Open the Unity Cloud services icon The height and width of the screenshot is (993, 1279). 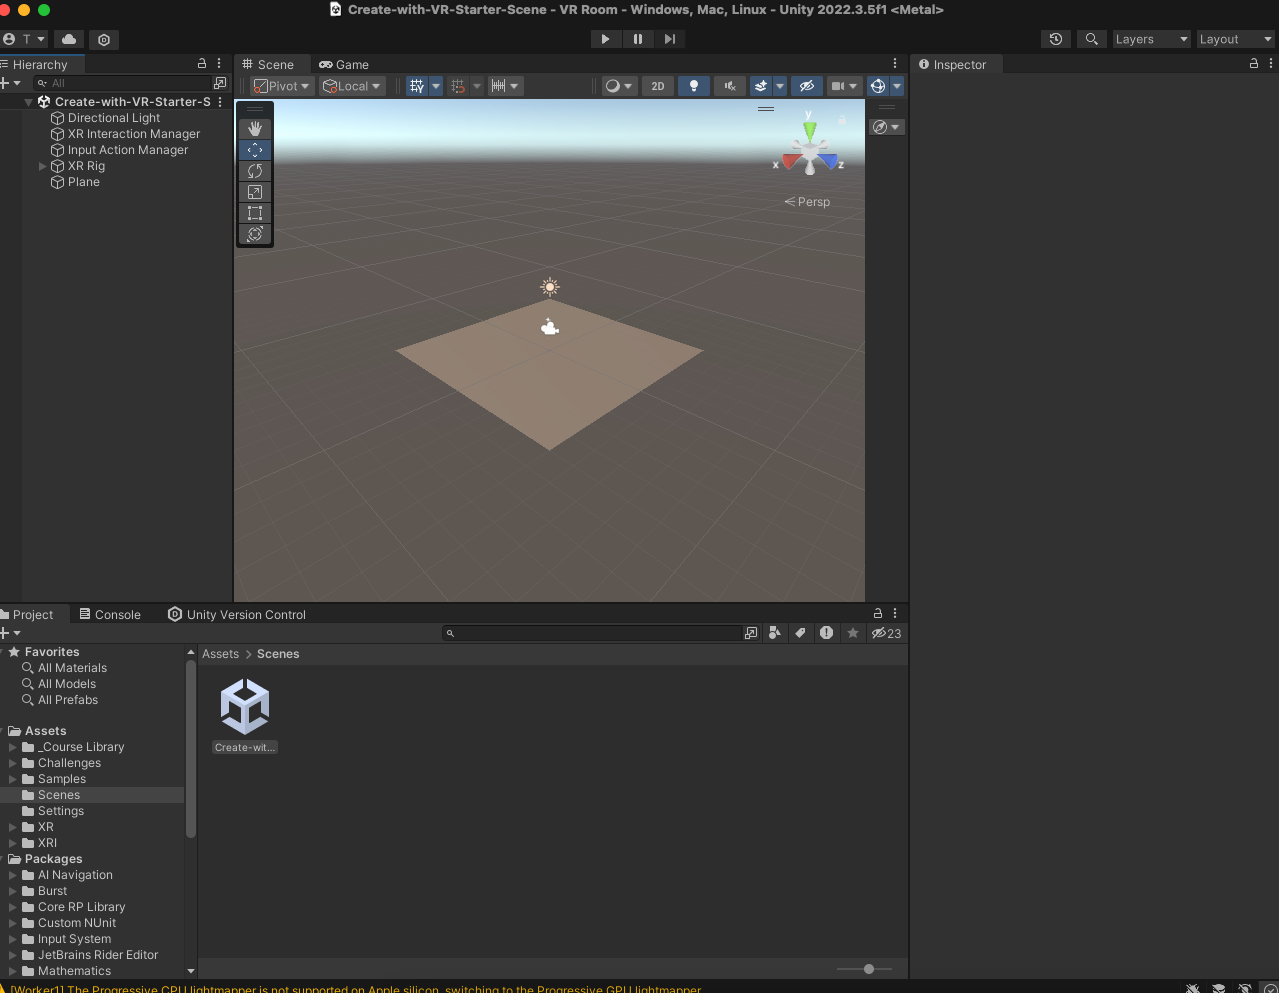[69, 39]
